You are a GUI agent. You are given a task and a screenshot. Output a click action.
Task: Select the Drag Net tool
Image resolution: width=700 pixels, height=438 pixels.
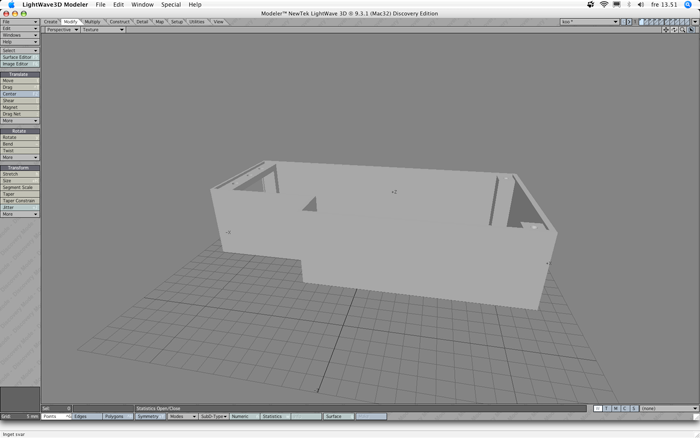tap(20, 114)
